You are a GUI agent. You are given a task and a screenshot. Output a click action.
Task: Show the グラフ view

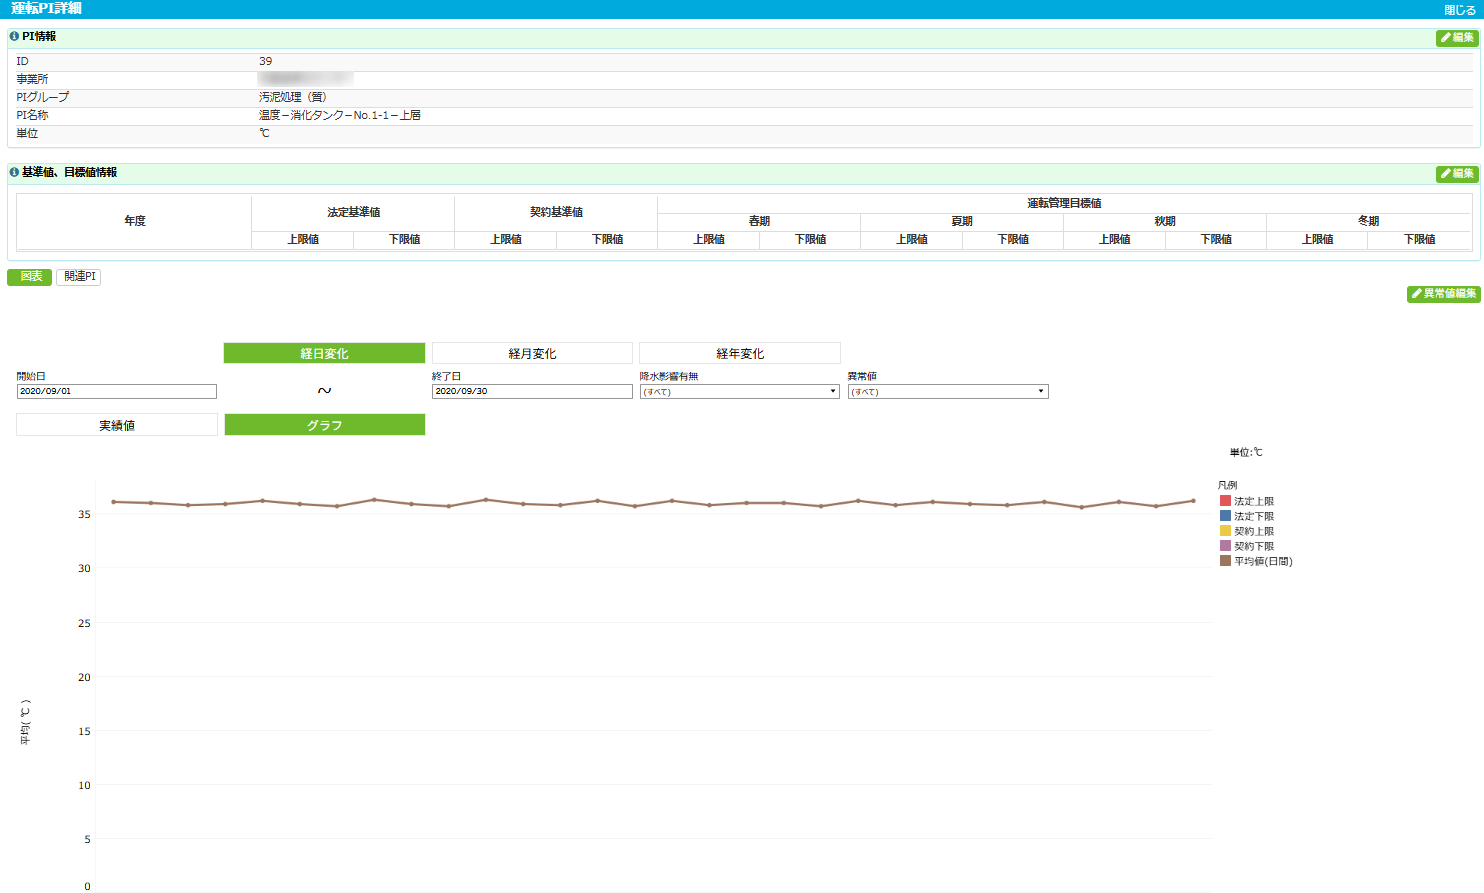[324, 425]
